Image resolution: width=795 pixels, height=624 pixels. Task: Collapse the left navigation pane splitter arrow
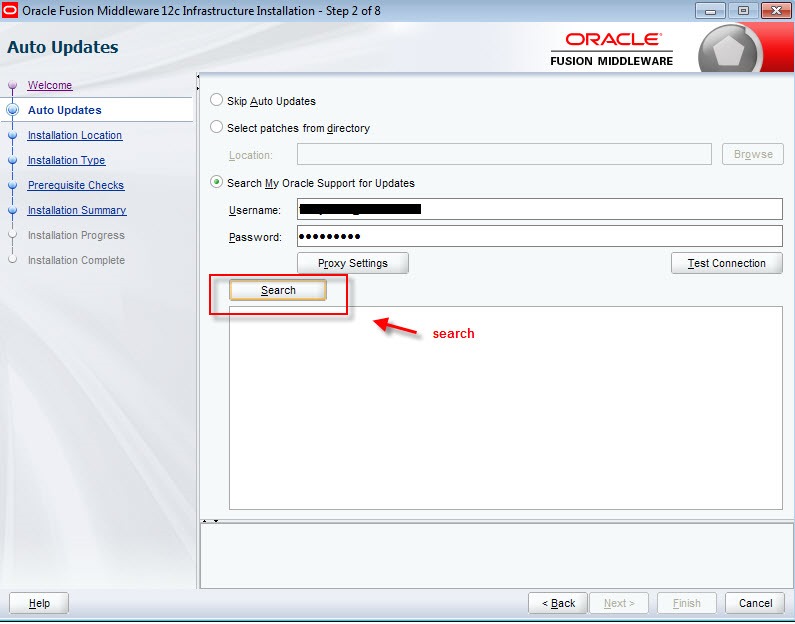(198, 77)
